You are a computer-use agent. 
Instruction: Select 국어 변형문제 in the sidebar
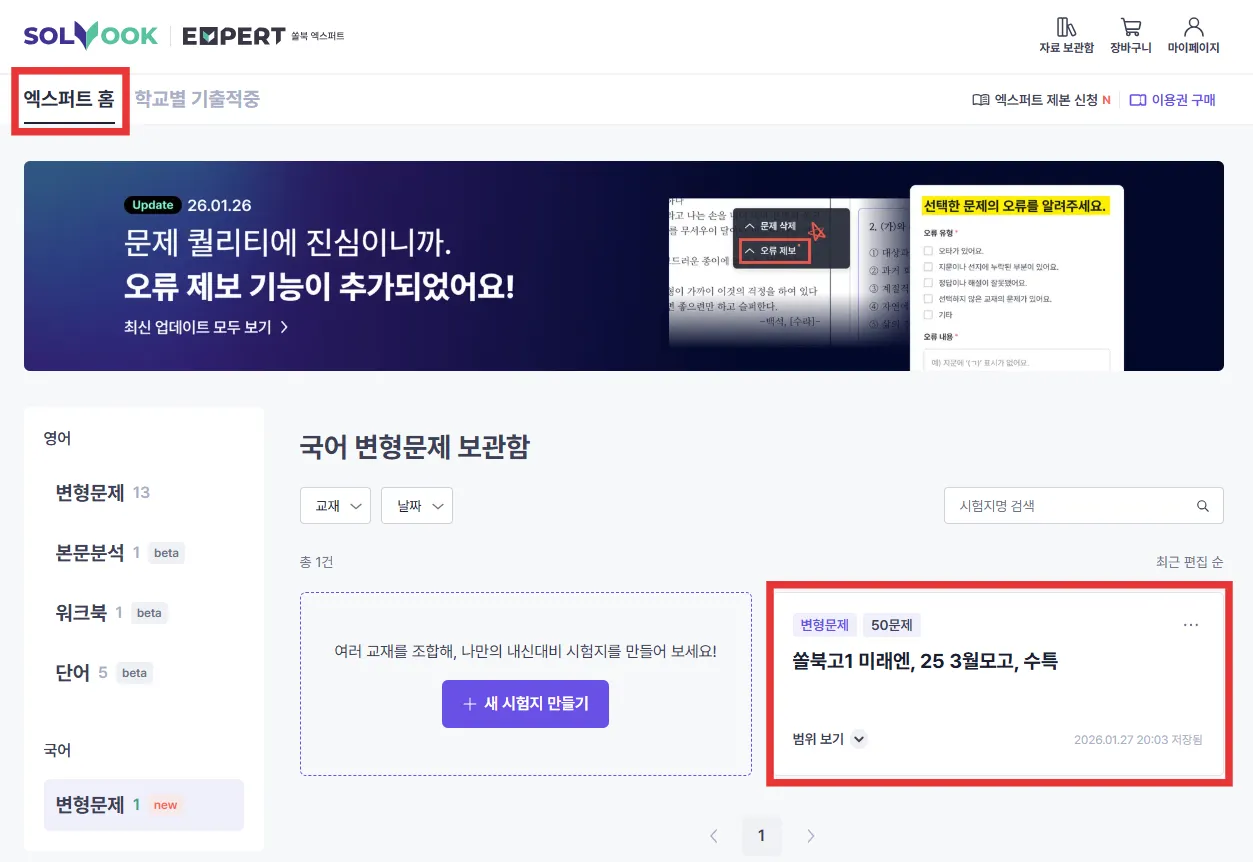[144, 805]
